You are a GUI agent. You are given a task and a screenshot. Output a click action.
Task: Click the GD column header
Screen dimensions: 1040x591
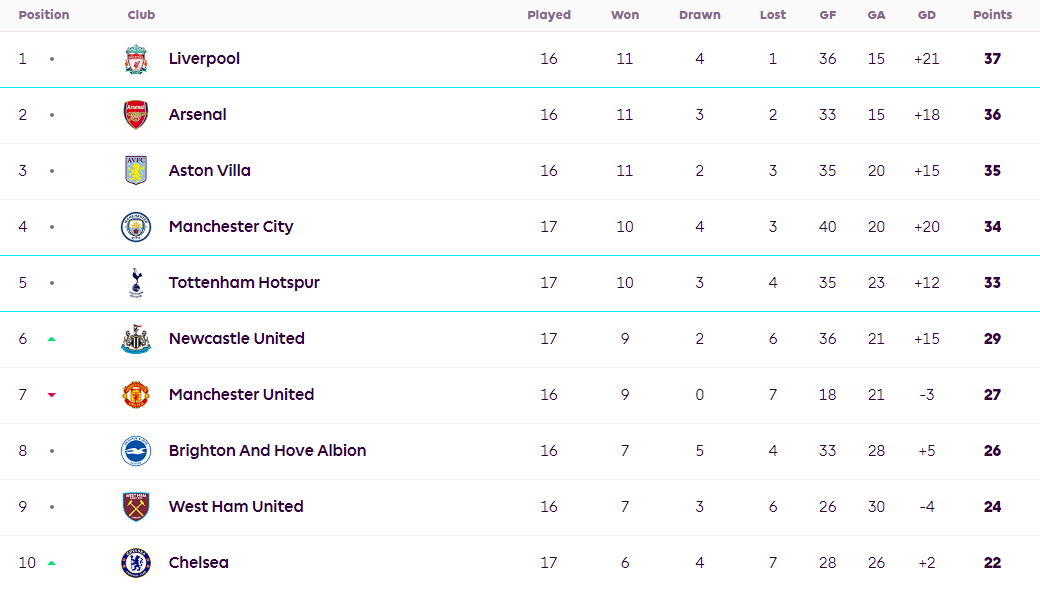[x=927, y=15]
